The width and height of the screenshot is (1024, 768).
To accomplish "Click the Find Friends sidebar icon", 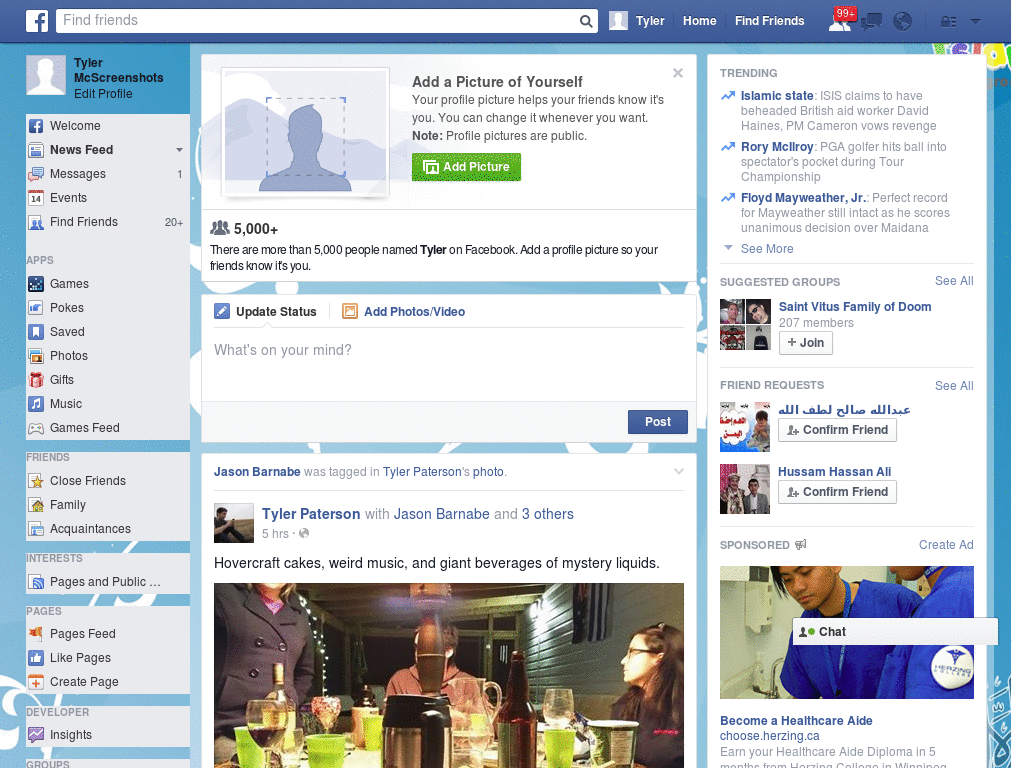I will coord(36,222).
